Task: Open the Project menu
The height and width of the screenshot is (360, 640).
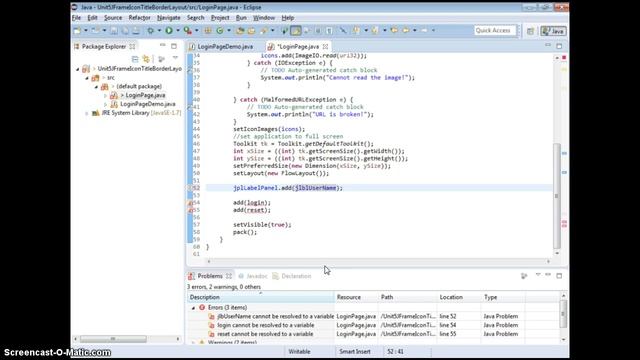Action: [220, 18]
